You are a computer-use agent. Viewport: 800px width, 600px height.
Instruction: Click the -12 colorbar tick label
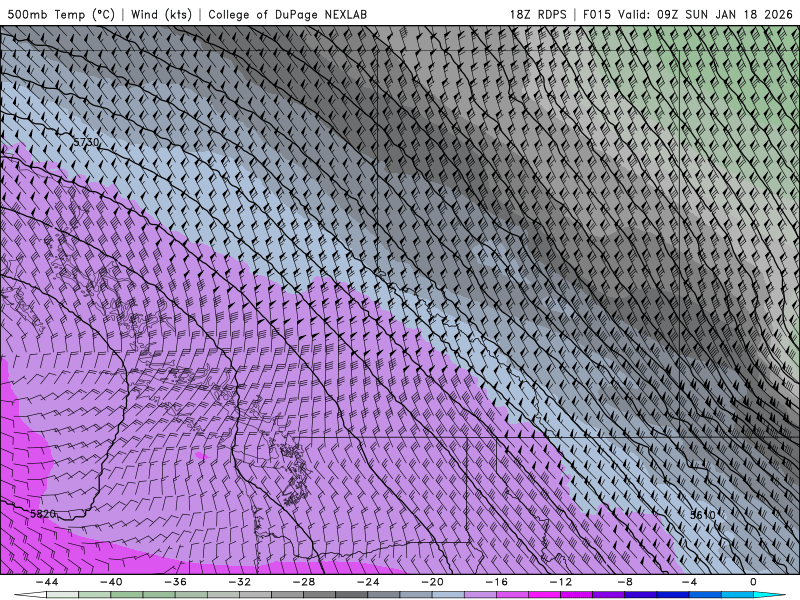click(561, 582)
